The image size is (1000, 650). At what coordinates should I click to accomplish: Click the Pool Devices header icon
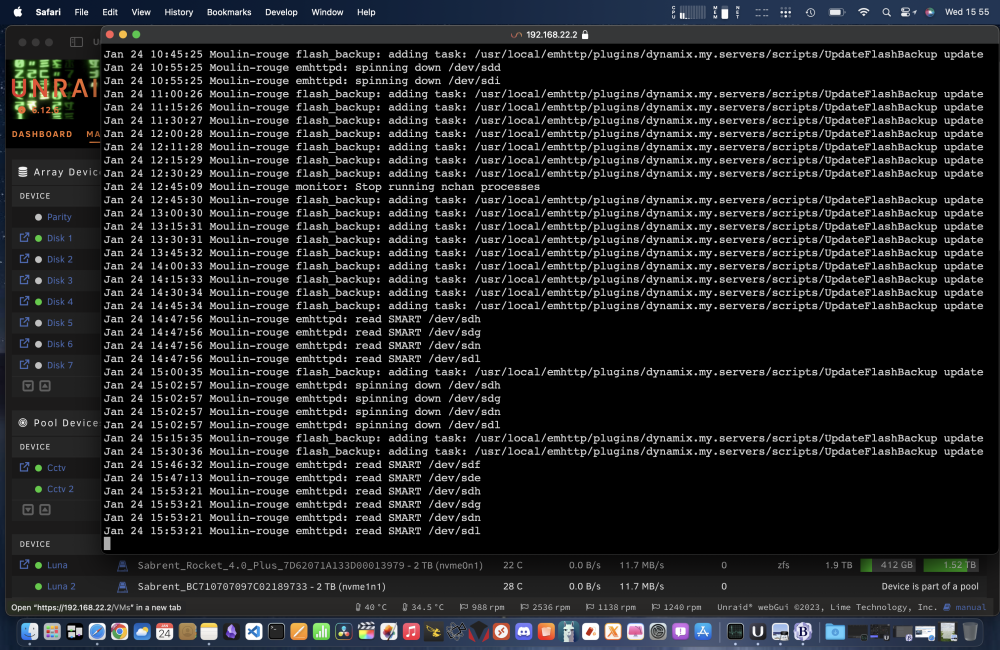pos(23,422)
